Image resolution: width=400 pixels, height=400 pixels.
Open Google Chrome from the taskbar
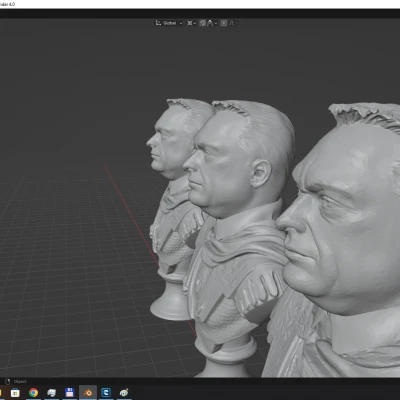(x=33, y=393)
